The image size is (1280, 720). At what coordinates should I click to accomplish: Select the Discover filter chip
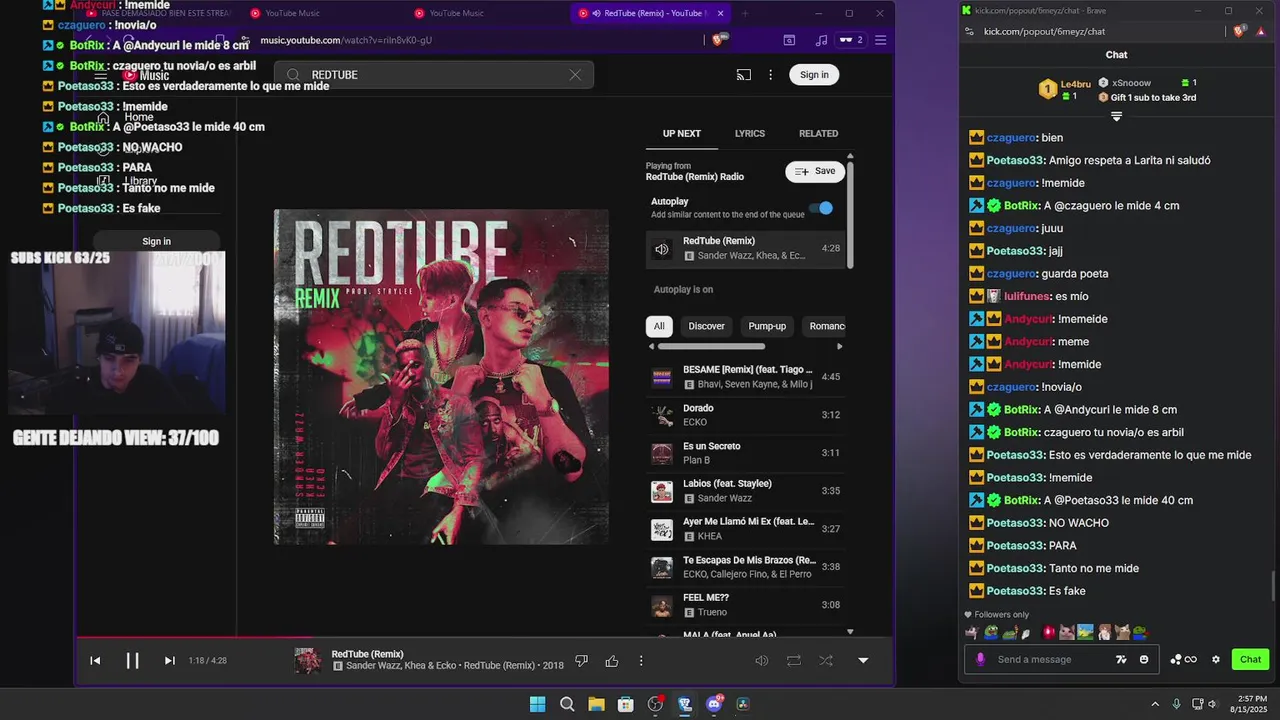click(706, 326)
